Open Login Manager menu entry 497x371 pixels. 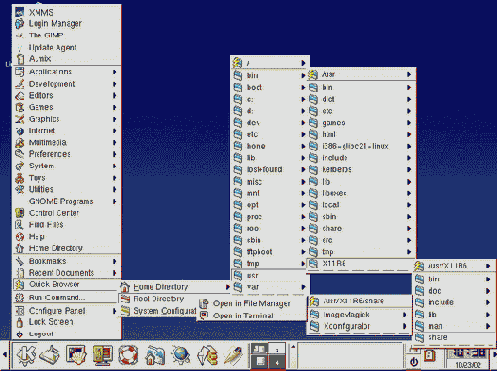67,24
